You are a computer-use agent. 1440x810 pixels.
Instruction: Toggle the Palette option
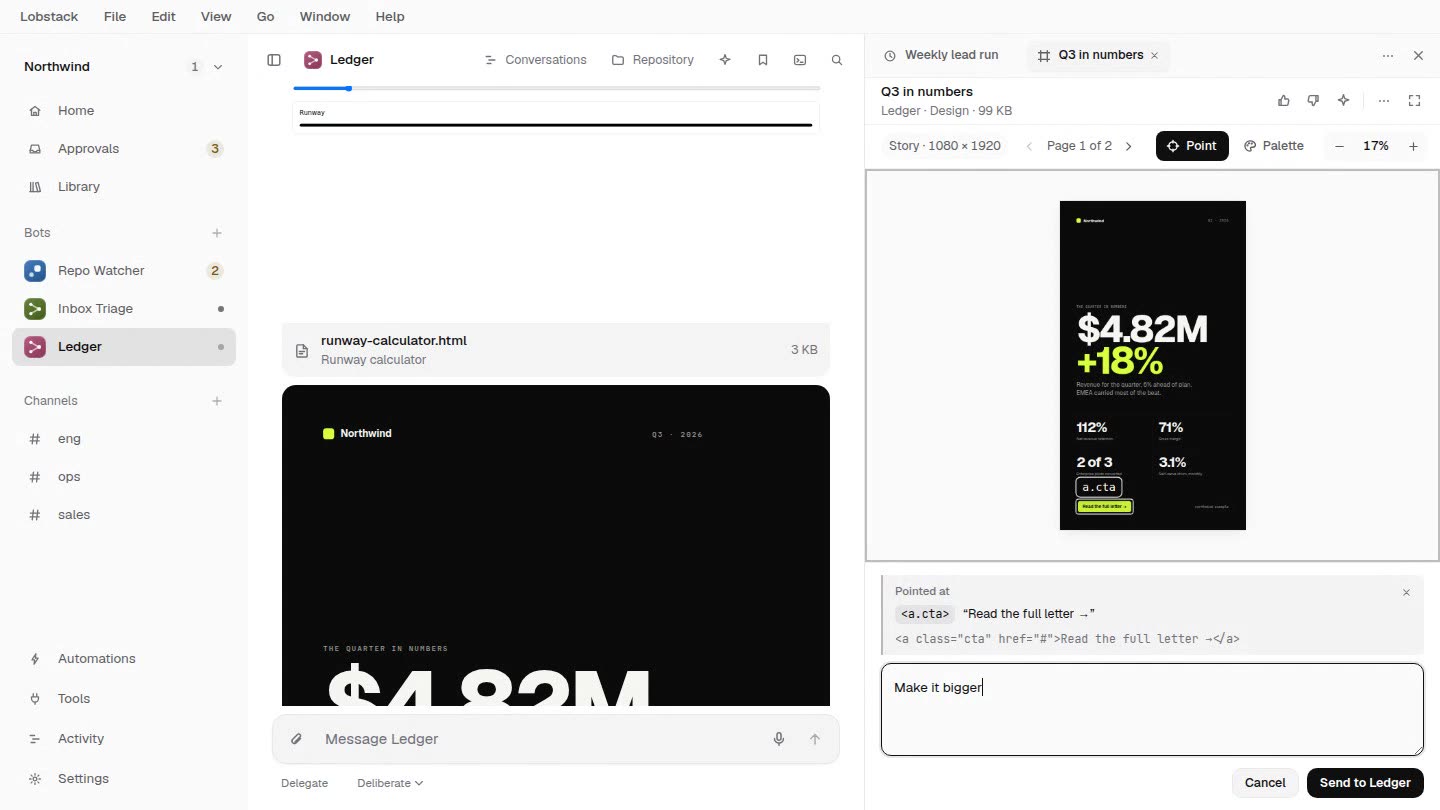point(1274,146)
